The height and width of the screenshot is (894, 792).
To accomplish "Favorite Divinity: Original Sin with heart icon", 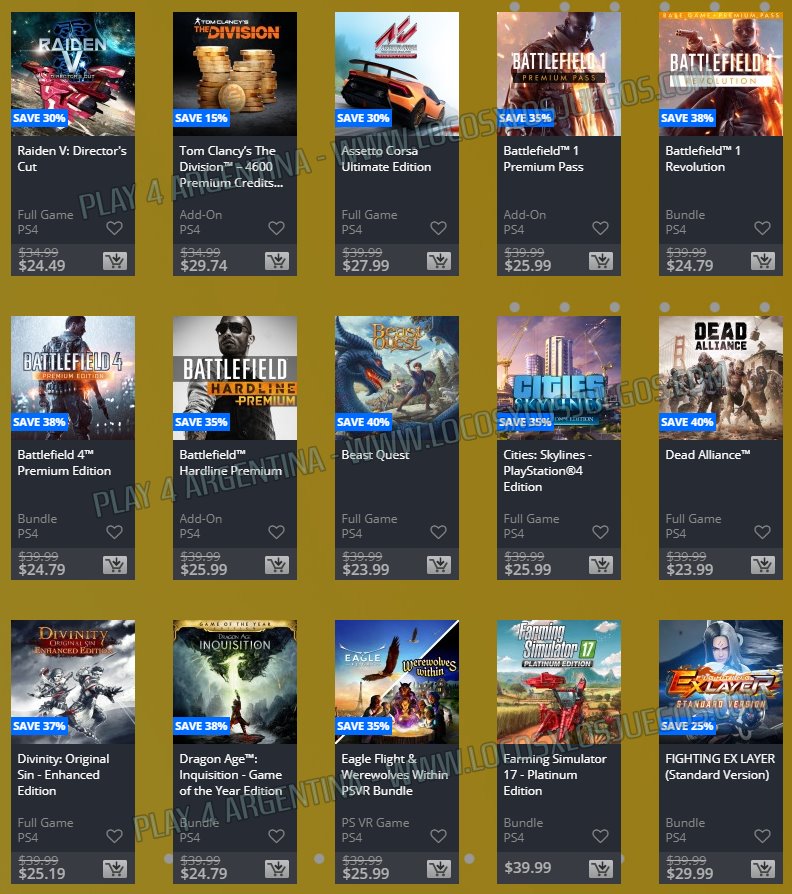I will [x=115, y=836].
